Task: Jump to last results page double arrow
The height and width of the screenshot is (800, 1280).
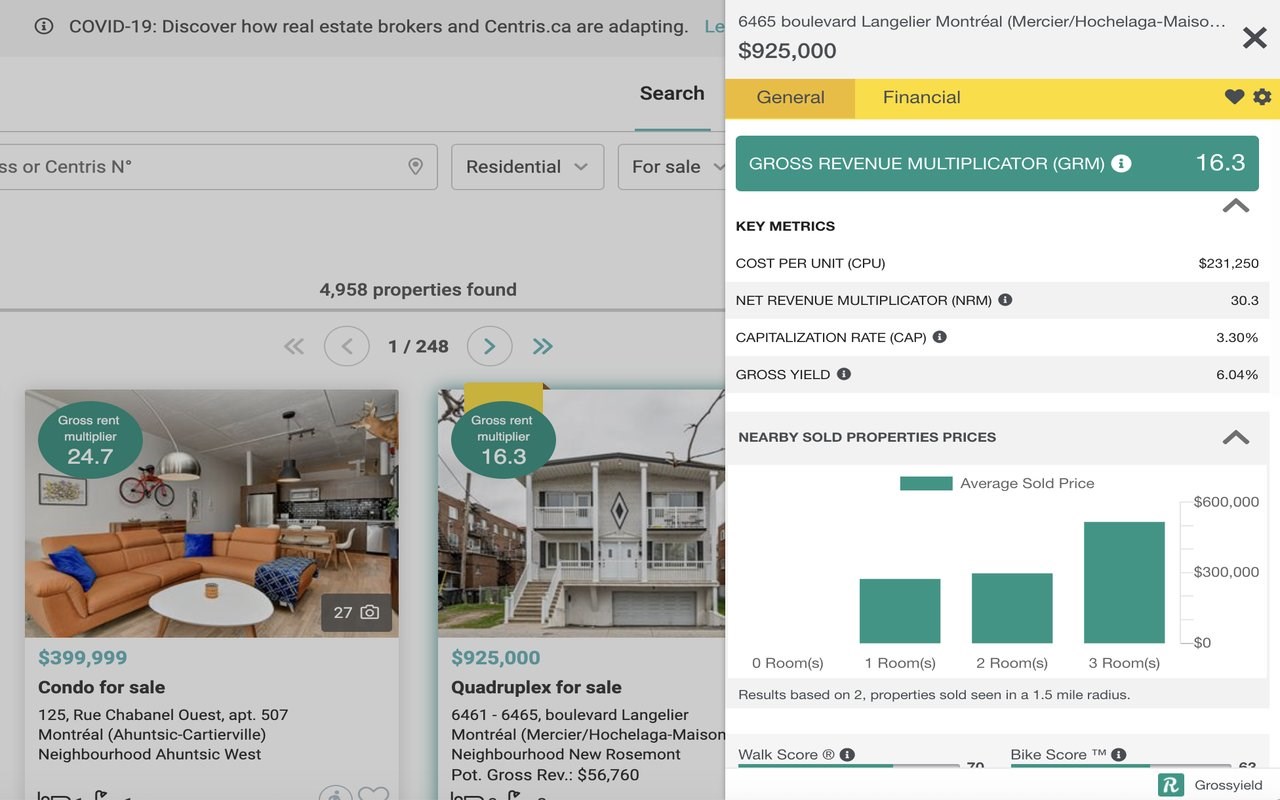Action: point(543,346)
